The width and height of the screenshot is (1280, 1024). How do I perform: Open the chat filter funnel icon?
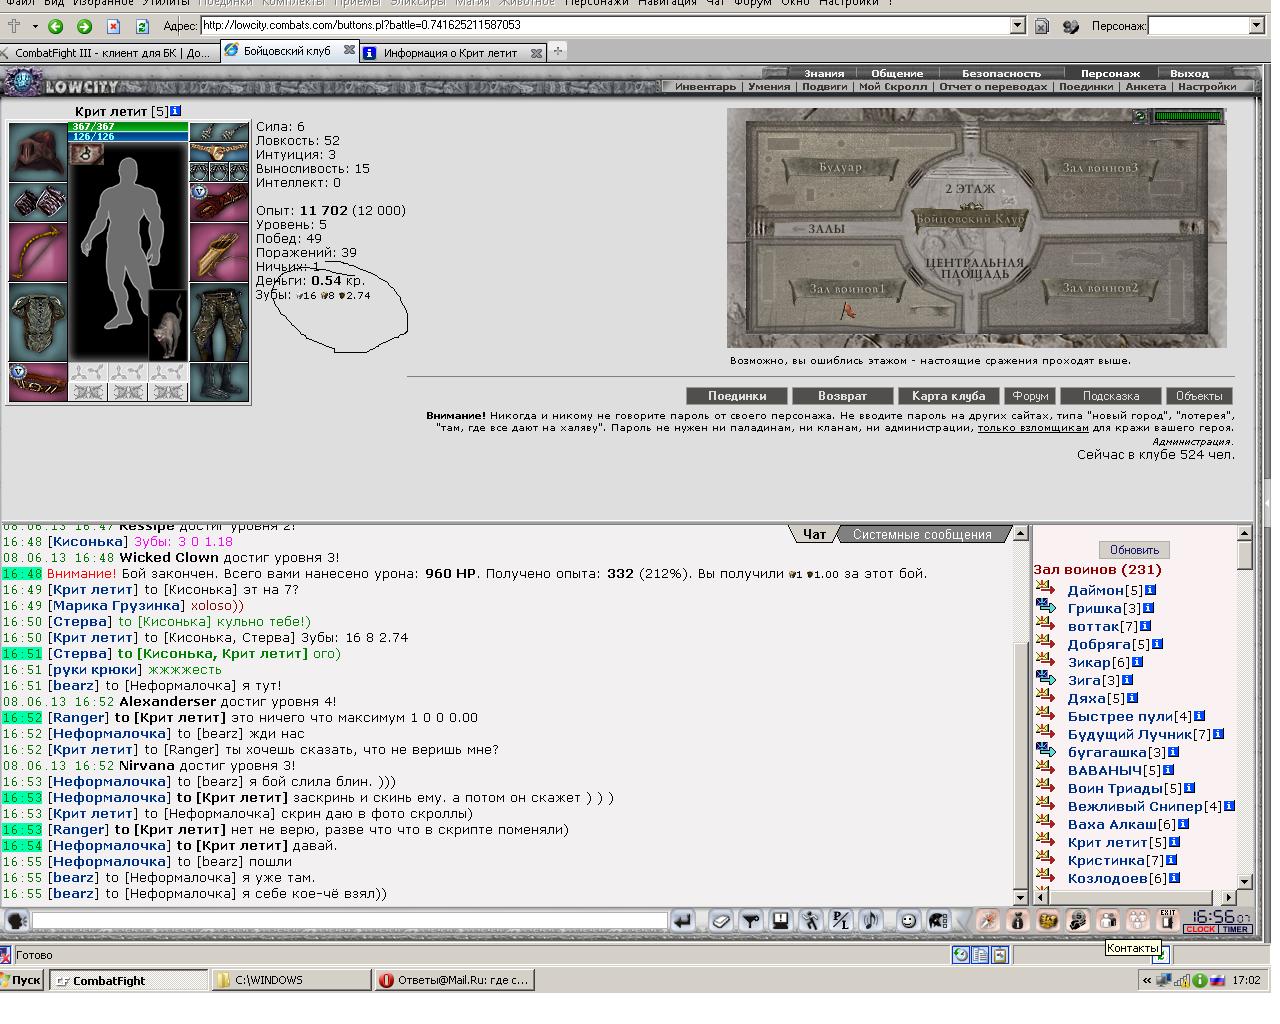click(x=750, y=921)
